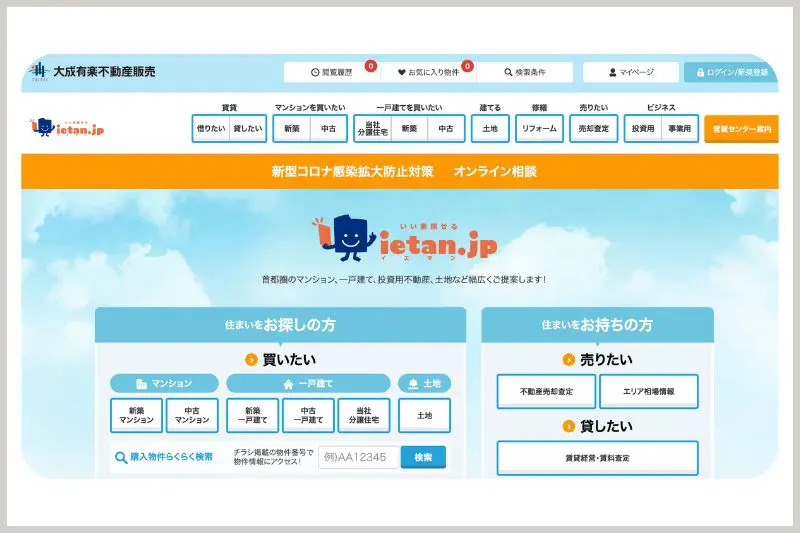Screen dimensions: 800x533
Task: Click the lock icon on ログイン/新規登録
Action: 701,72
